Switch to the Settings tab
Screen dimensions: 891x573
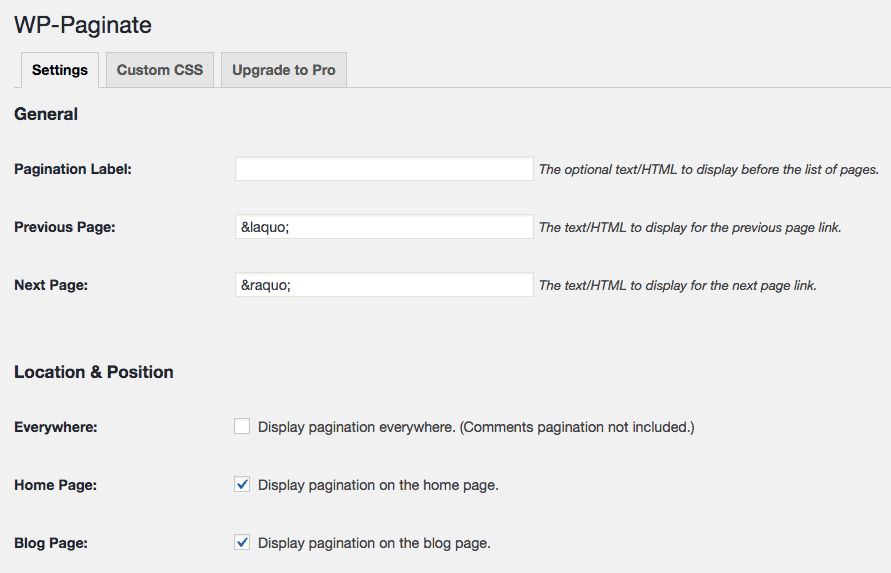[60, 70]
